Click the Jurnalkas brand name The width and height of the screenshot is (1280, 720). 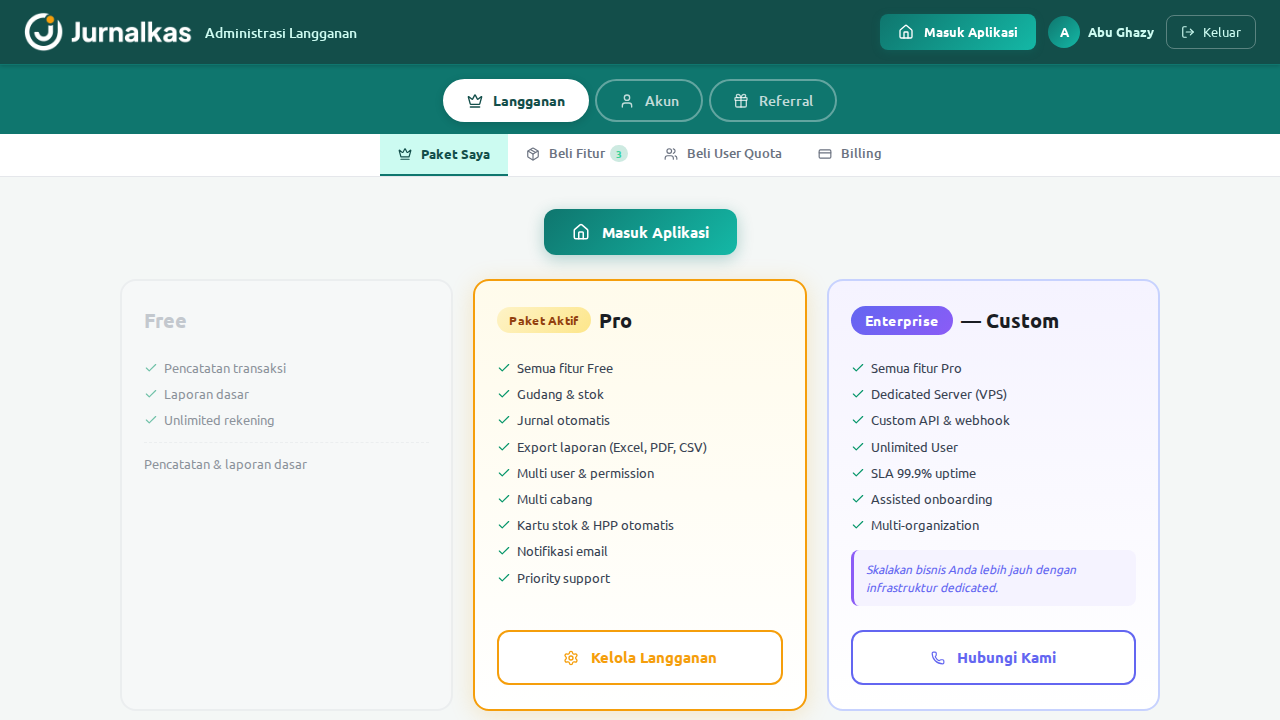tap(131, 32)
